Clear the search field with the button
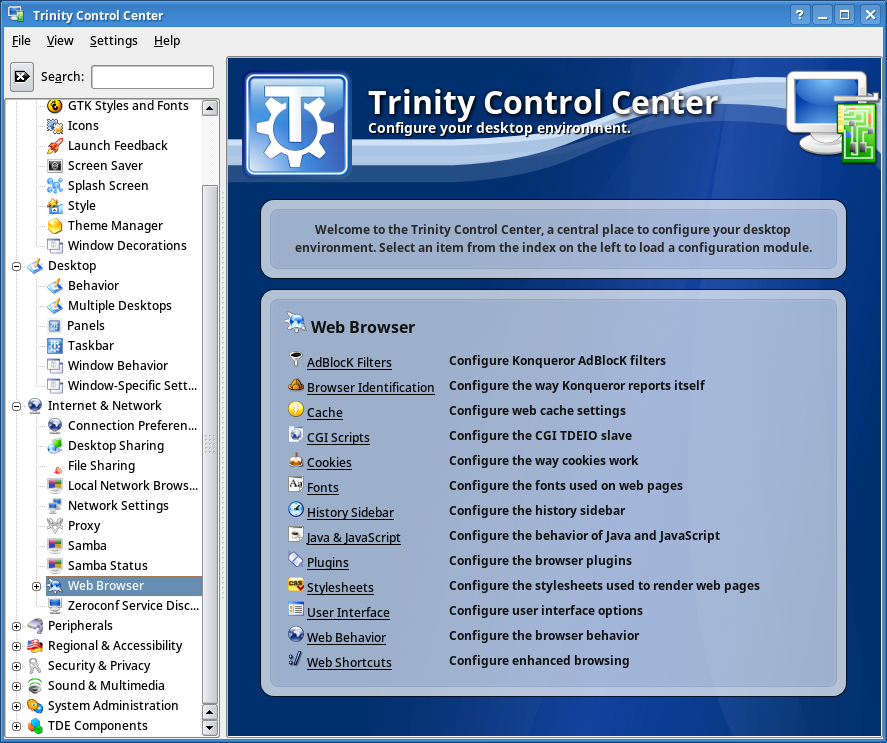The height and width of the screenshot is (743, 887). tap(22, 76)
